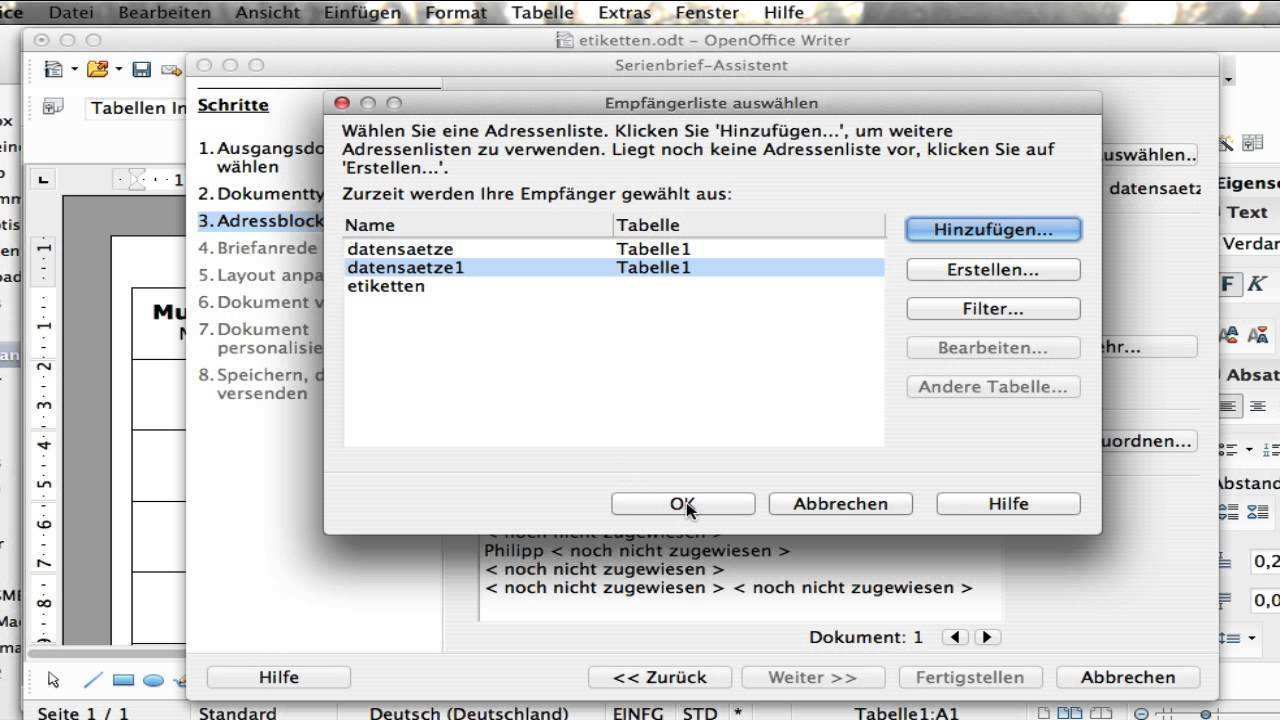
Task: Toggle italic K in sidebar
Action: 1256,284
